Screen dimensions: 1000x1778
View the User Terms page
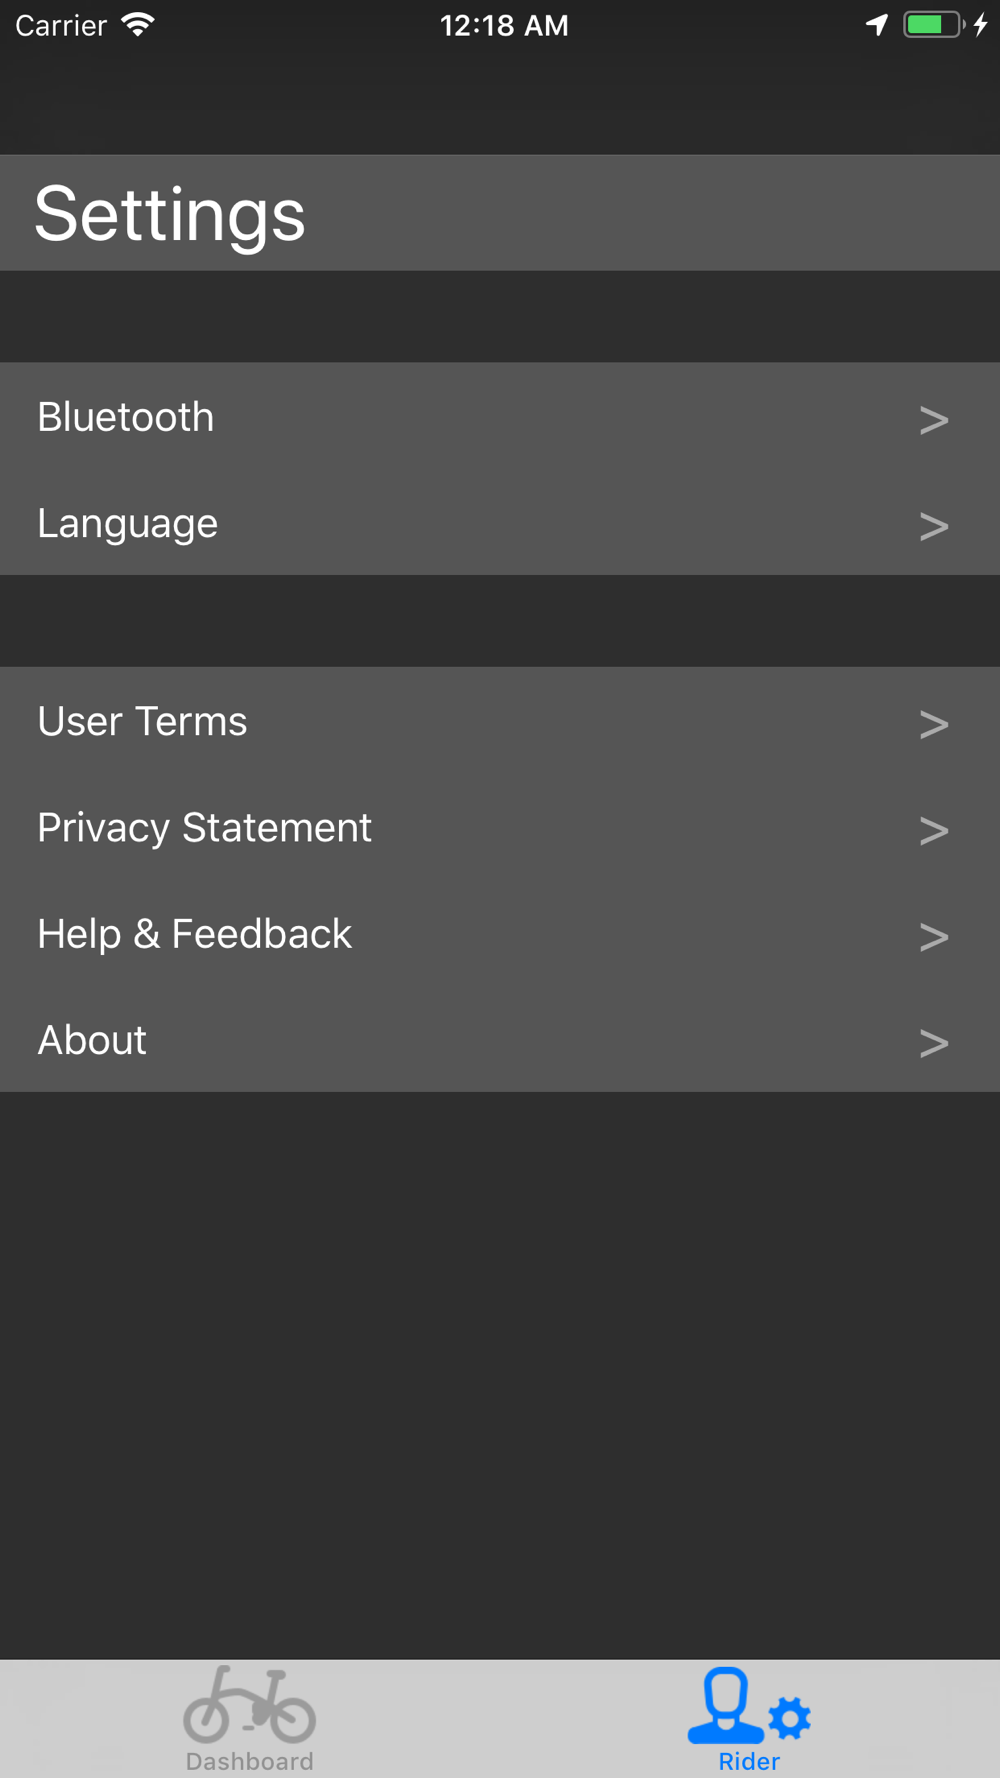click(142, 721)
